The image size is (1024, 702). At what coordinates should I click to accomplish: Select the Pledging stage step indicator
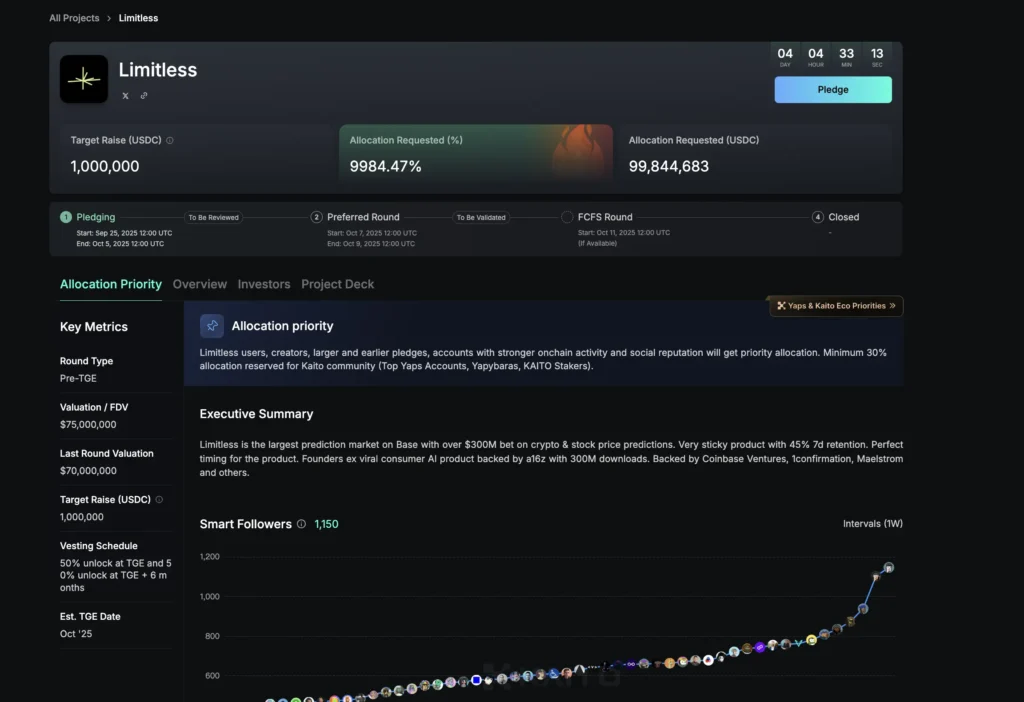point(66,217)
